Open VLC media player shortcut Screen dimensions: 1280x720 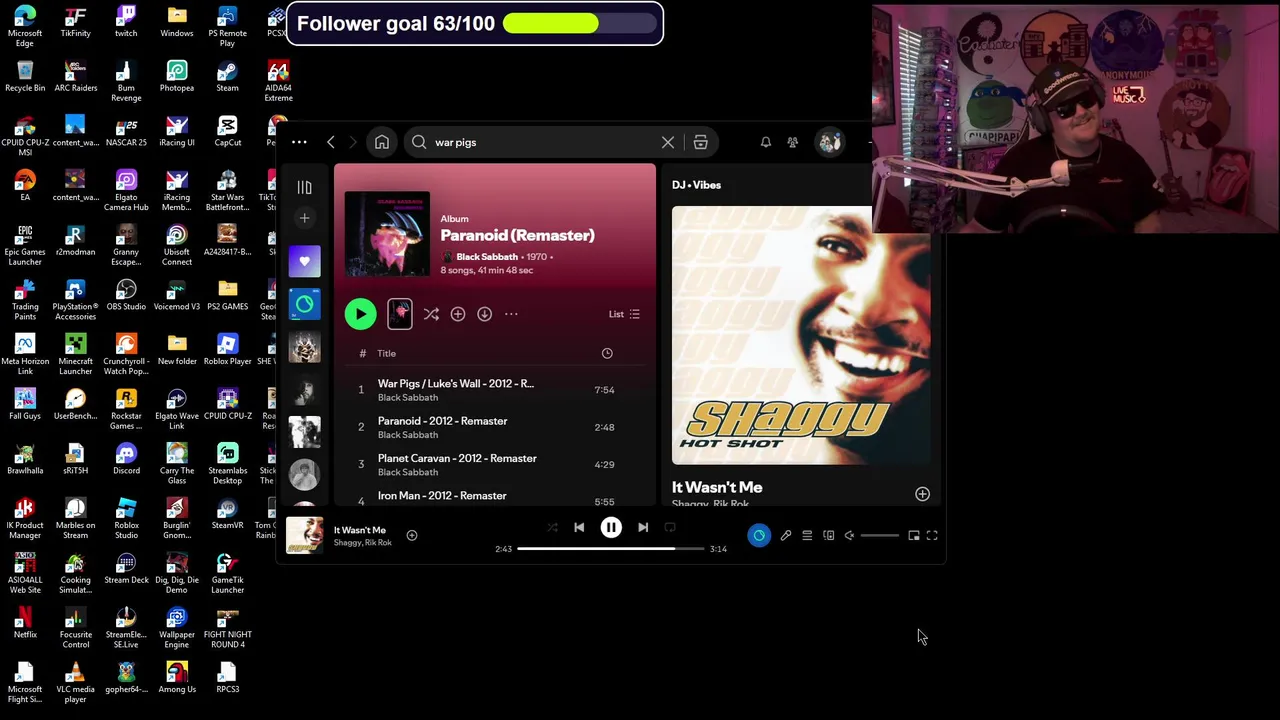75,682
